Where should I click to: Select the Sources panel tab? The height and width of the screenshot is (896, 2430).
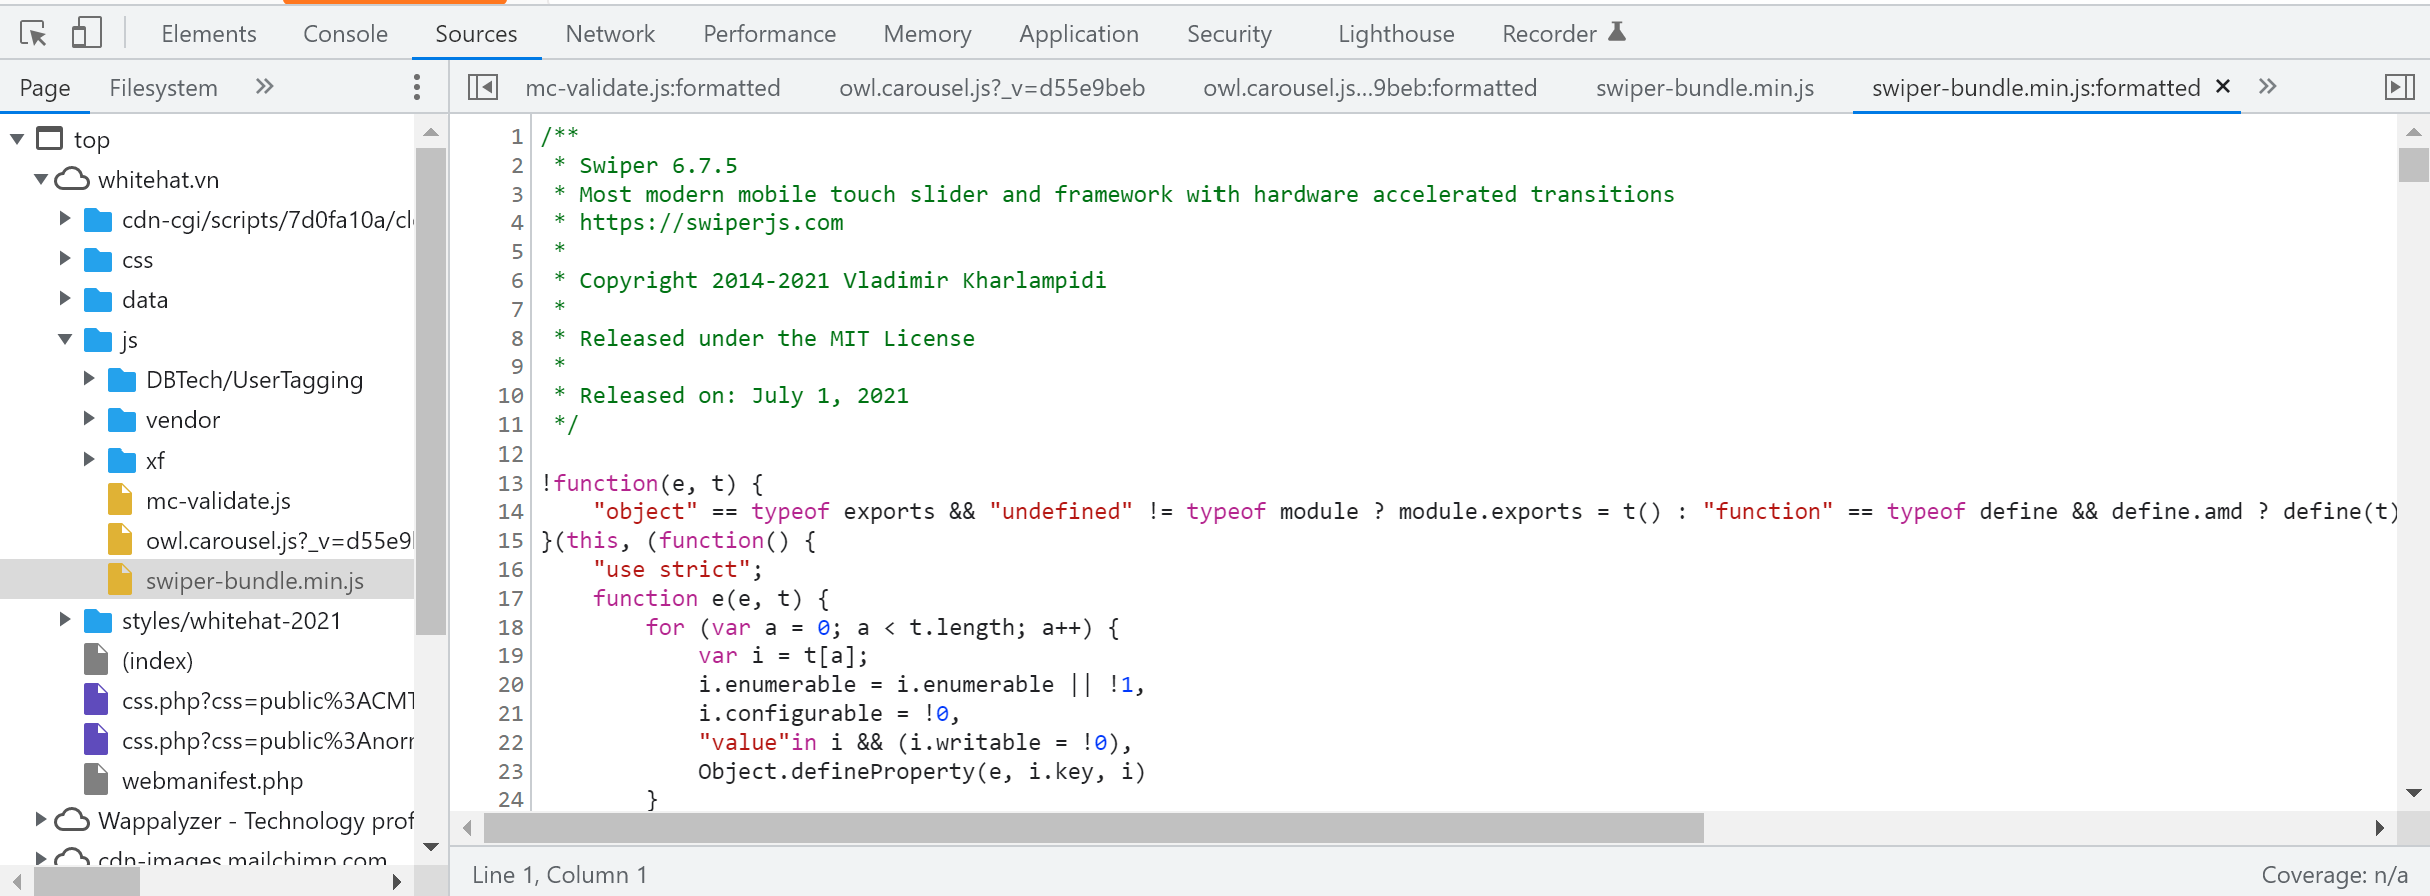click(476, 34)
